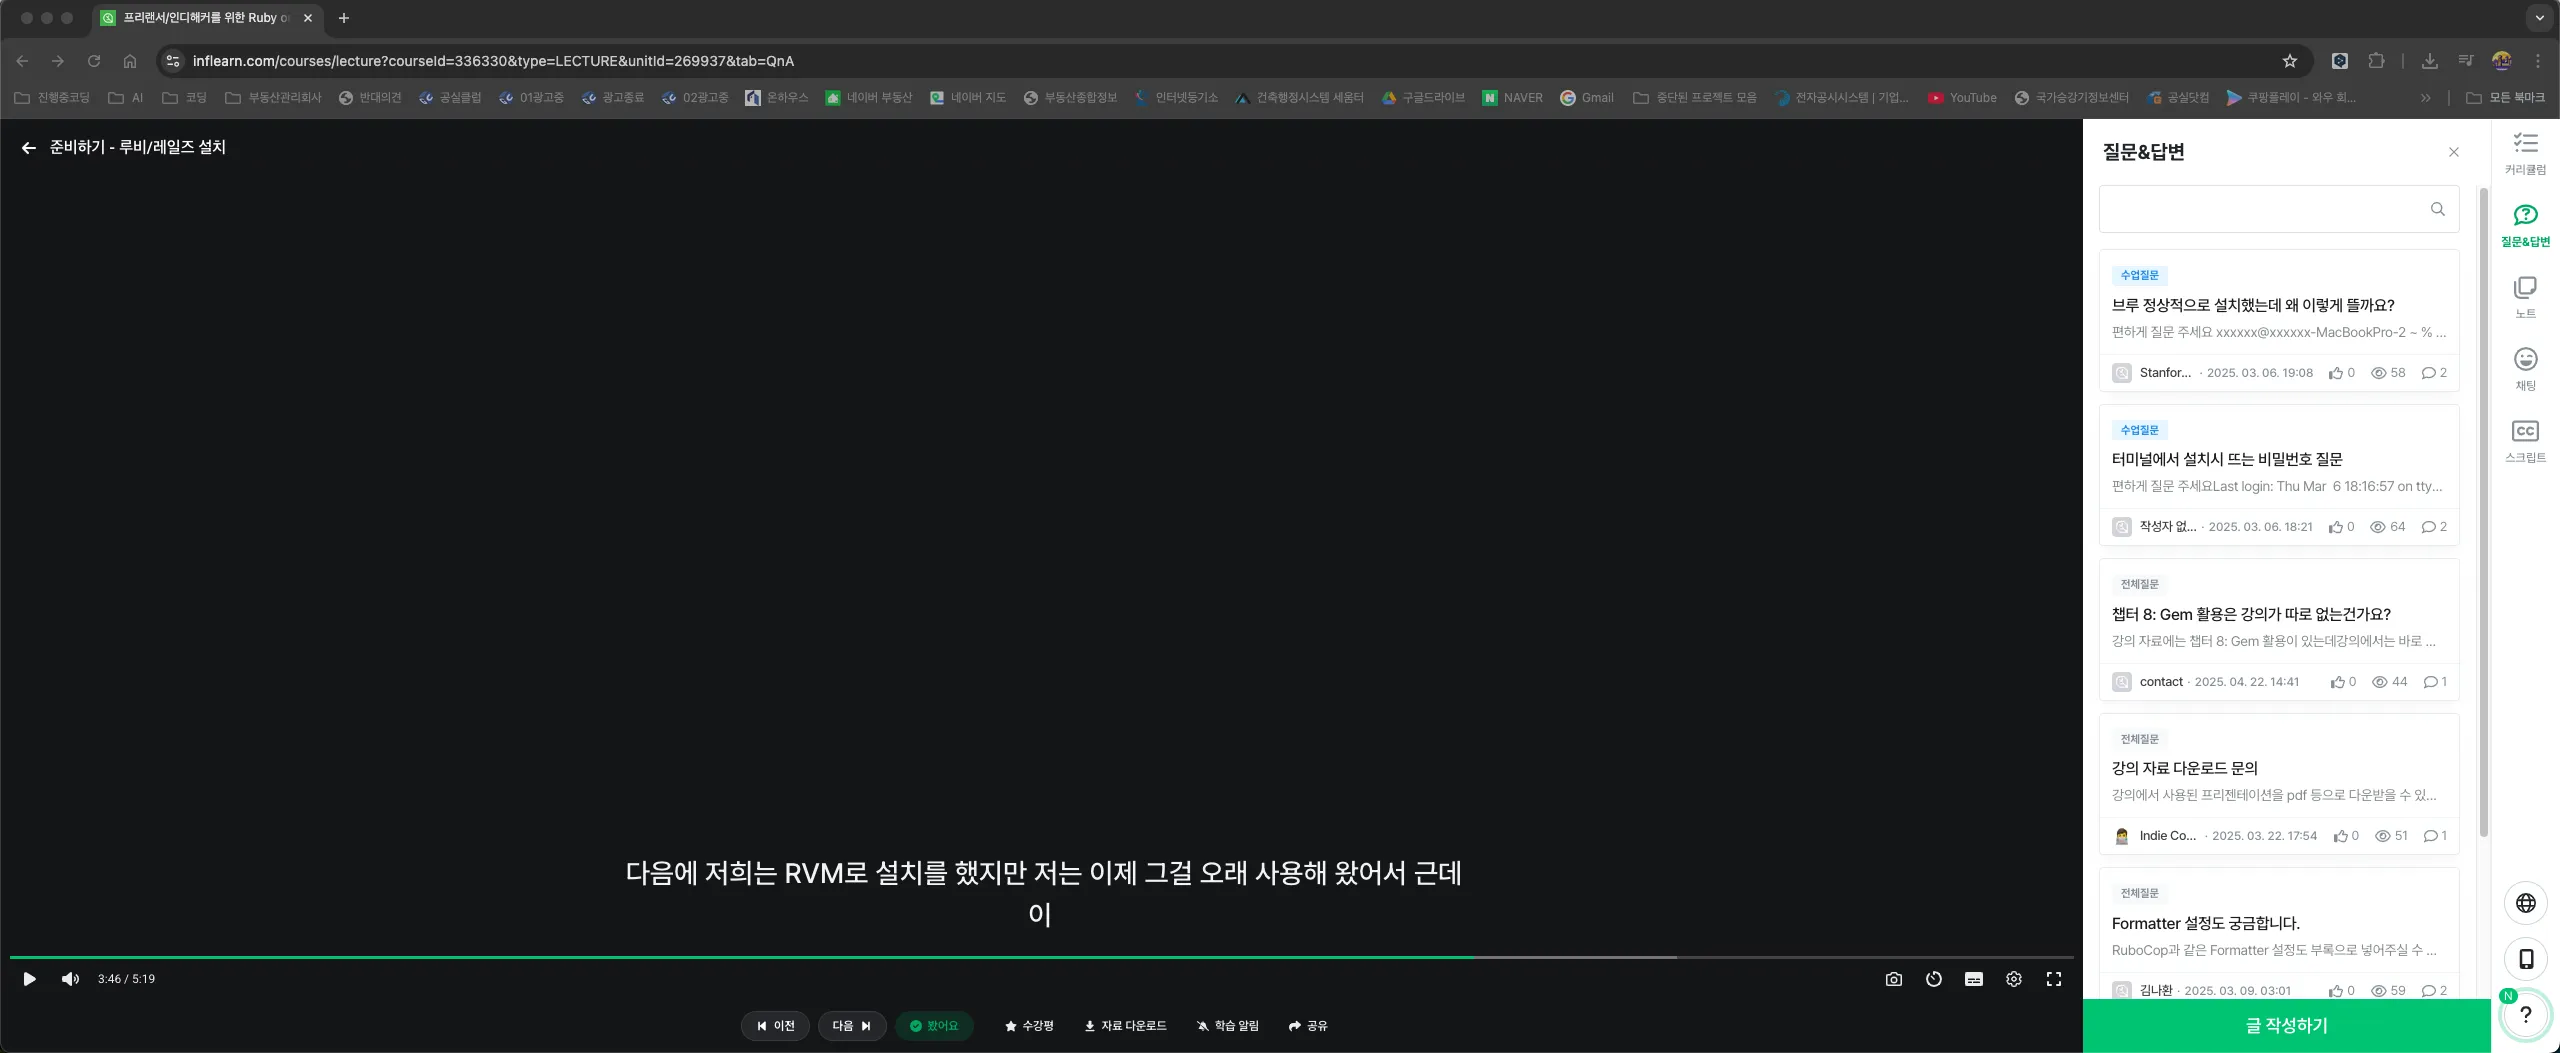Open question 강의 자료 다운로드 문의
This screenshot has width=2560, height=1053.
point(2279,784)
